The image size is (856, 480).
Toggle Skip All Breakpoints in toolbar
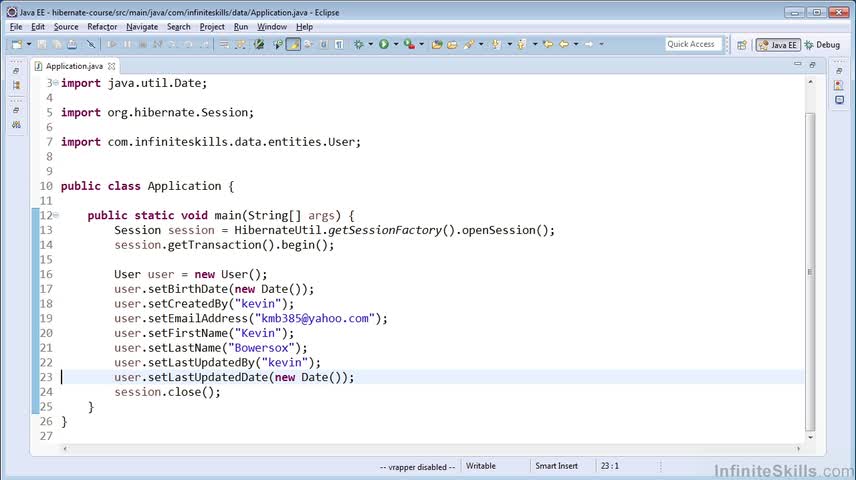[91, 44]
